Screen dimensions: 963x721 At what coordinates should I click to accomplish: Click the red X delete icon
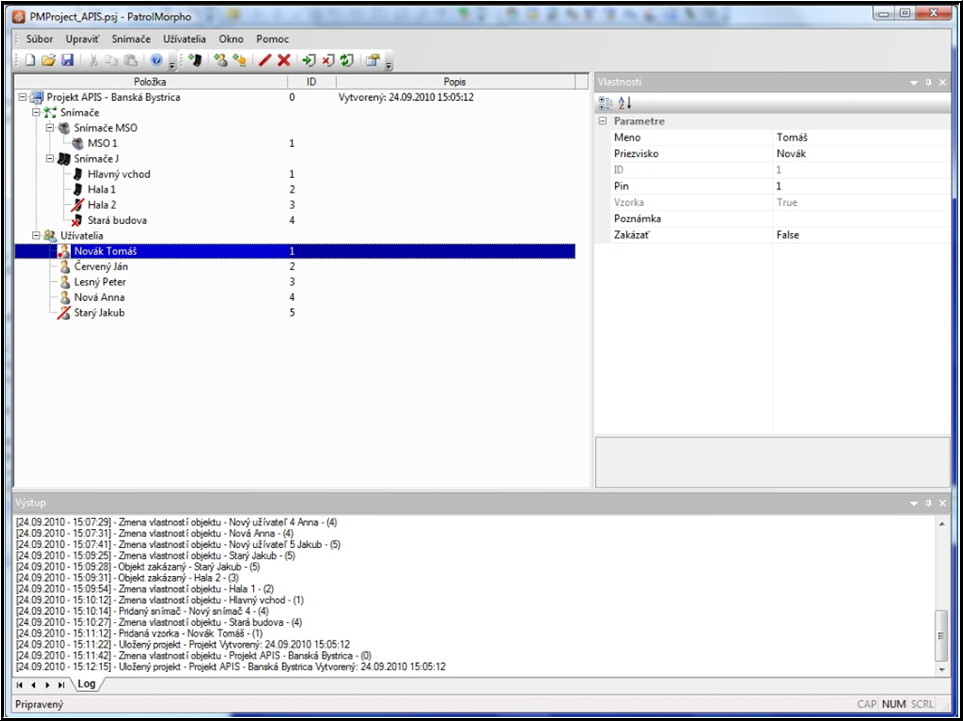[284, 61]
